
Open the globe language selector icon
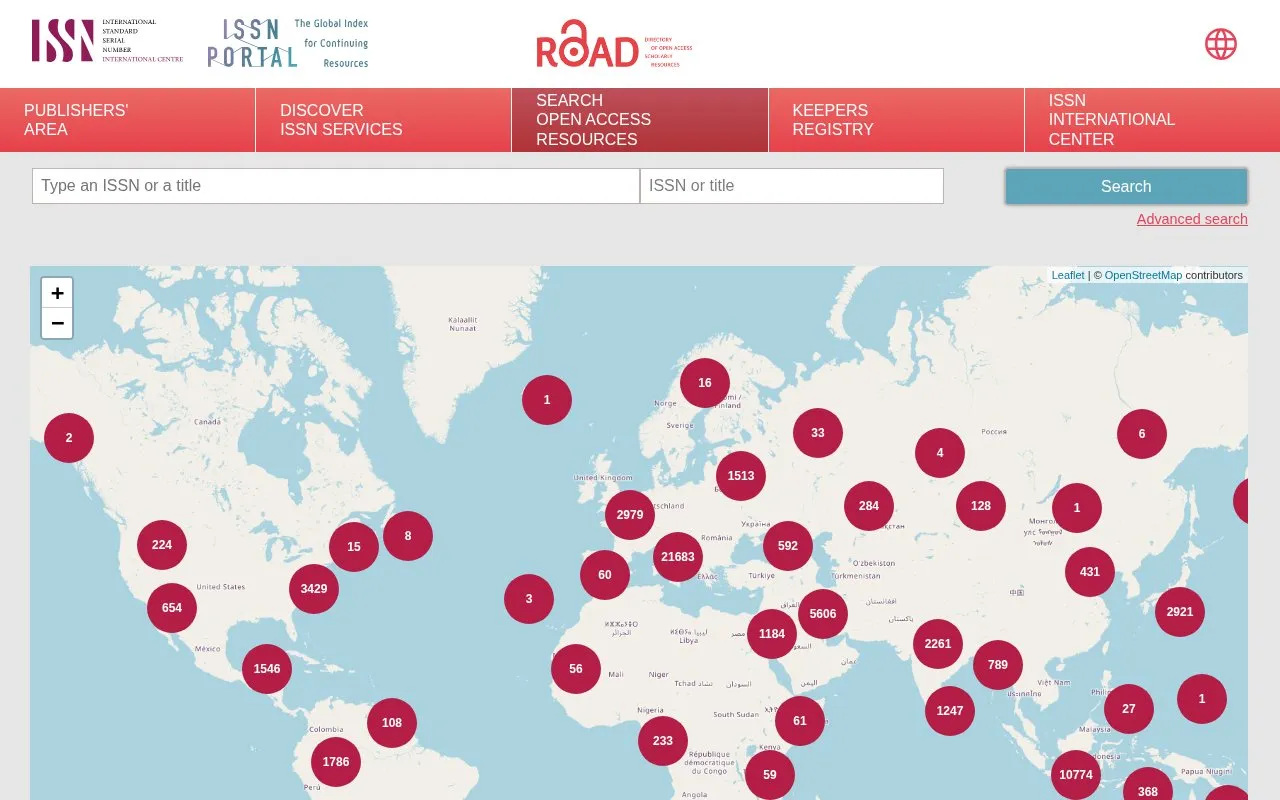coord(1221,44)
